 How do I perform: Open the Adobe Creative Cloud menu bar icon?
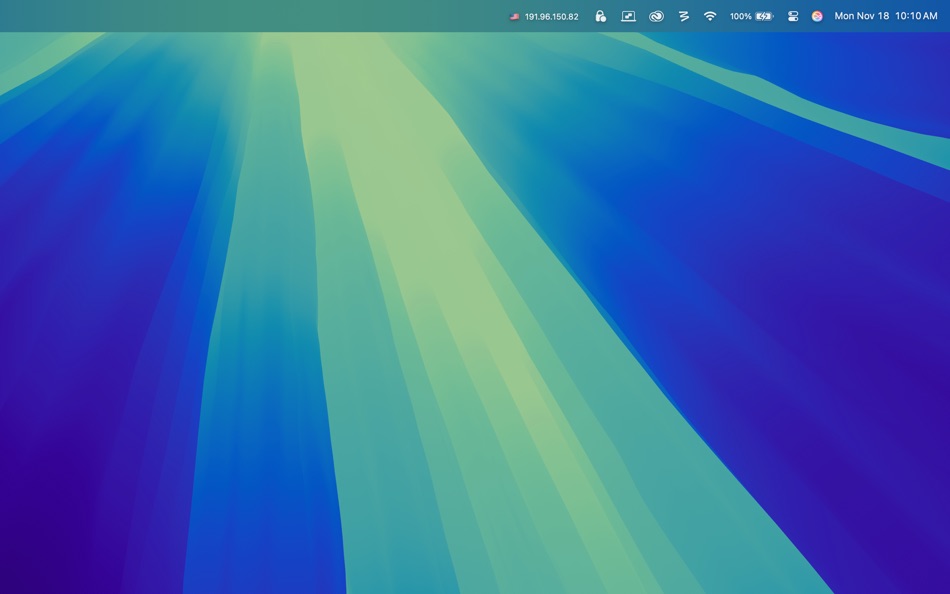click(656, 16)
